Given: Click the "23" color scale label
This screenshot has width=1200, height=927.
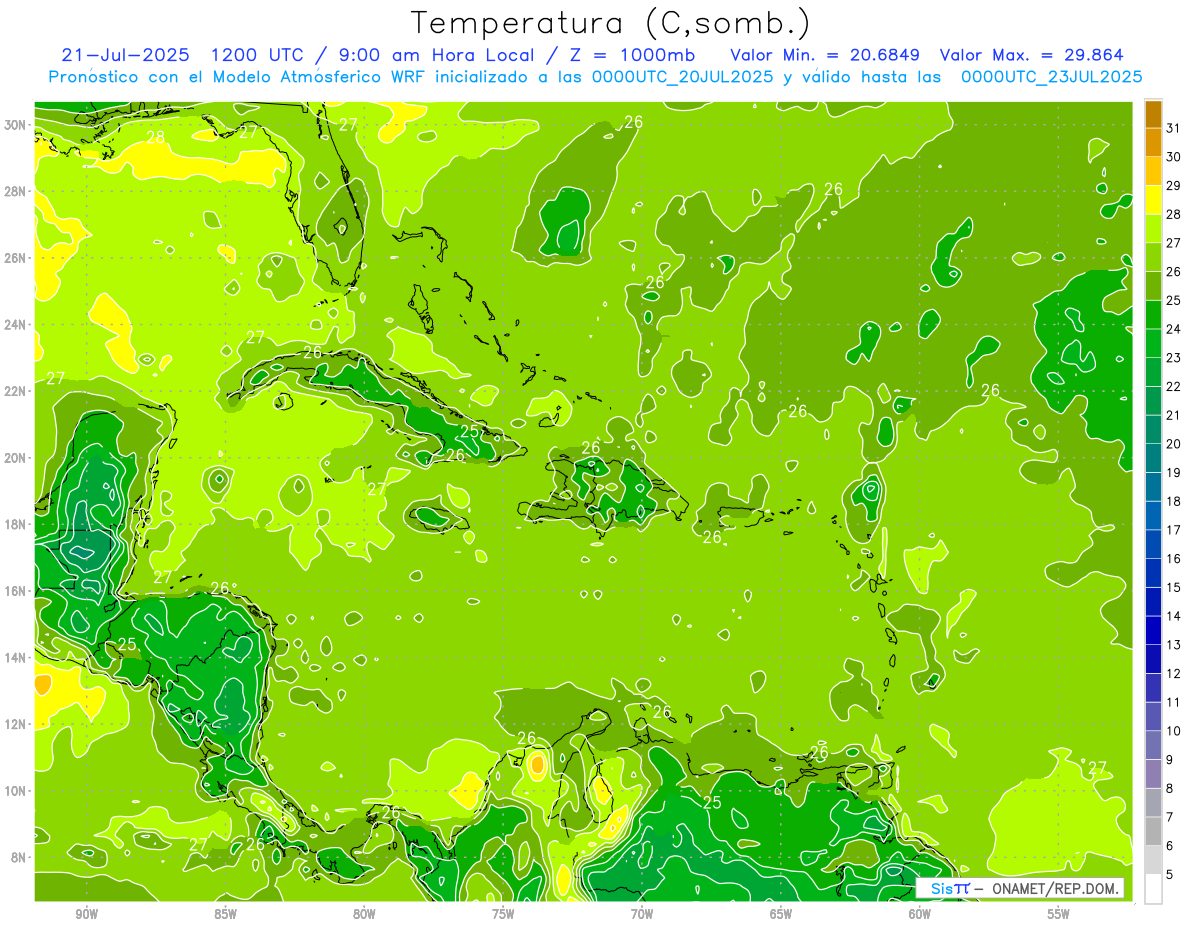Looking at the screenshot, I should click(1174, 357).
